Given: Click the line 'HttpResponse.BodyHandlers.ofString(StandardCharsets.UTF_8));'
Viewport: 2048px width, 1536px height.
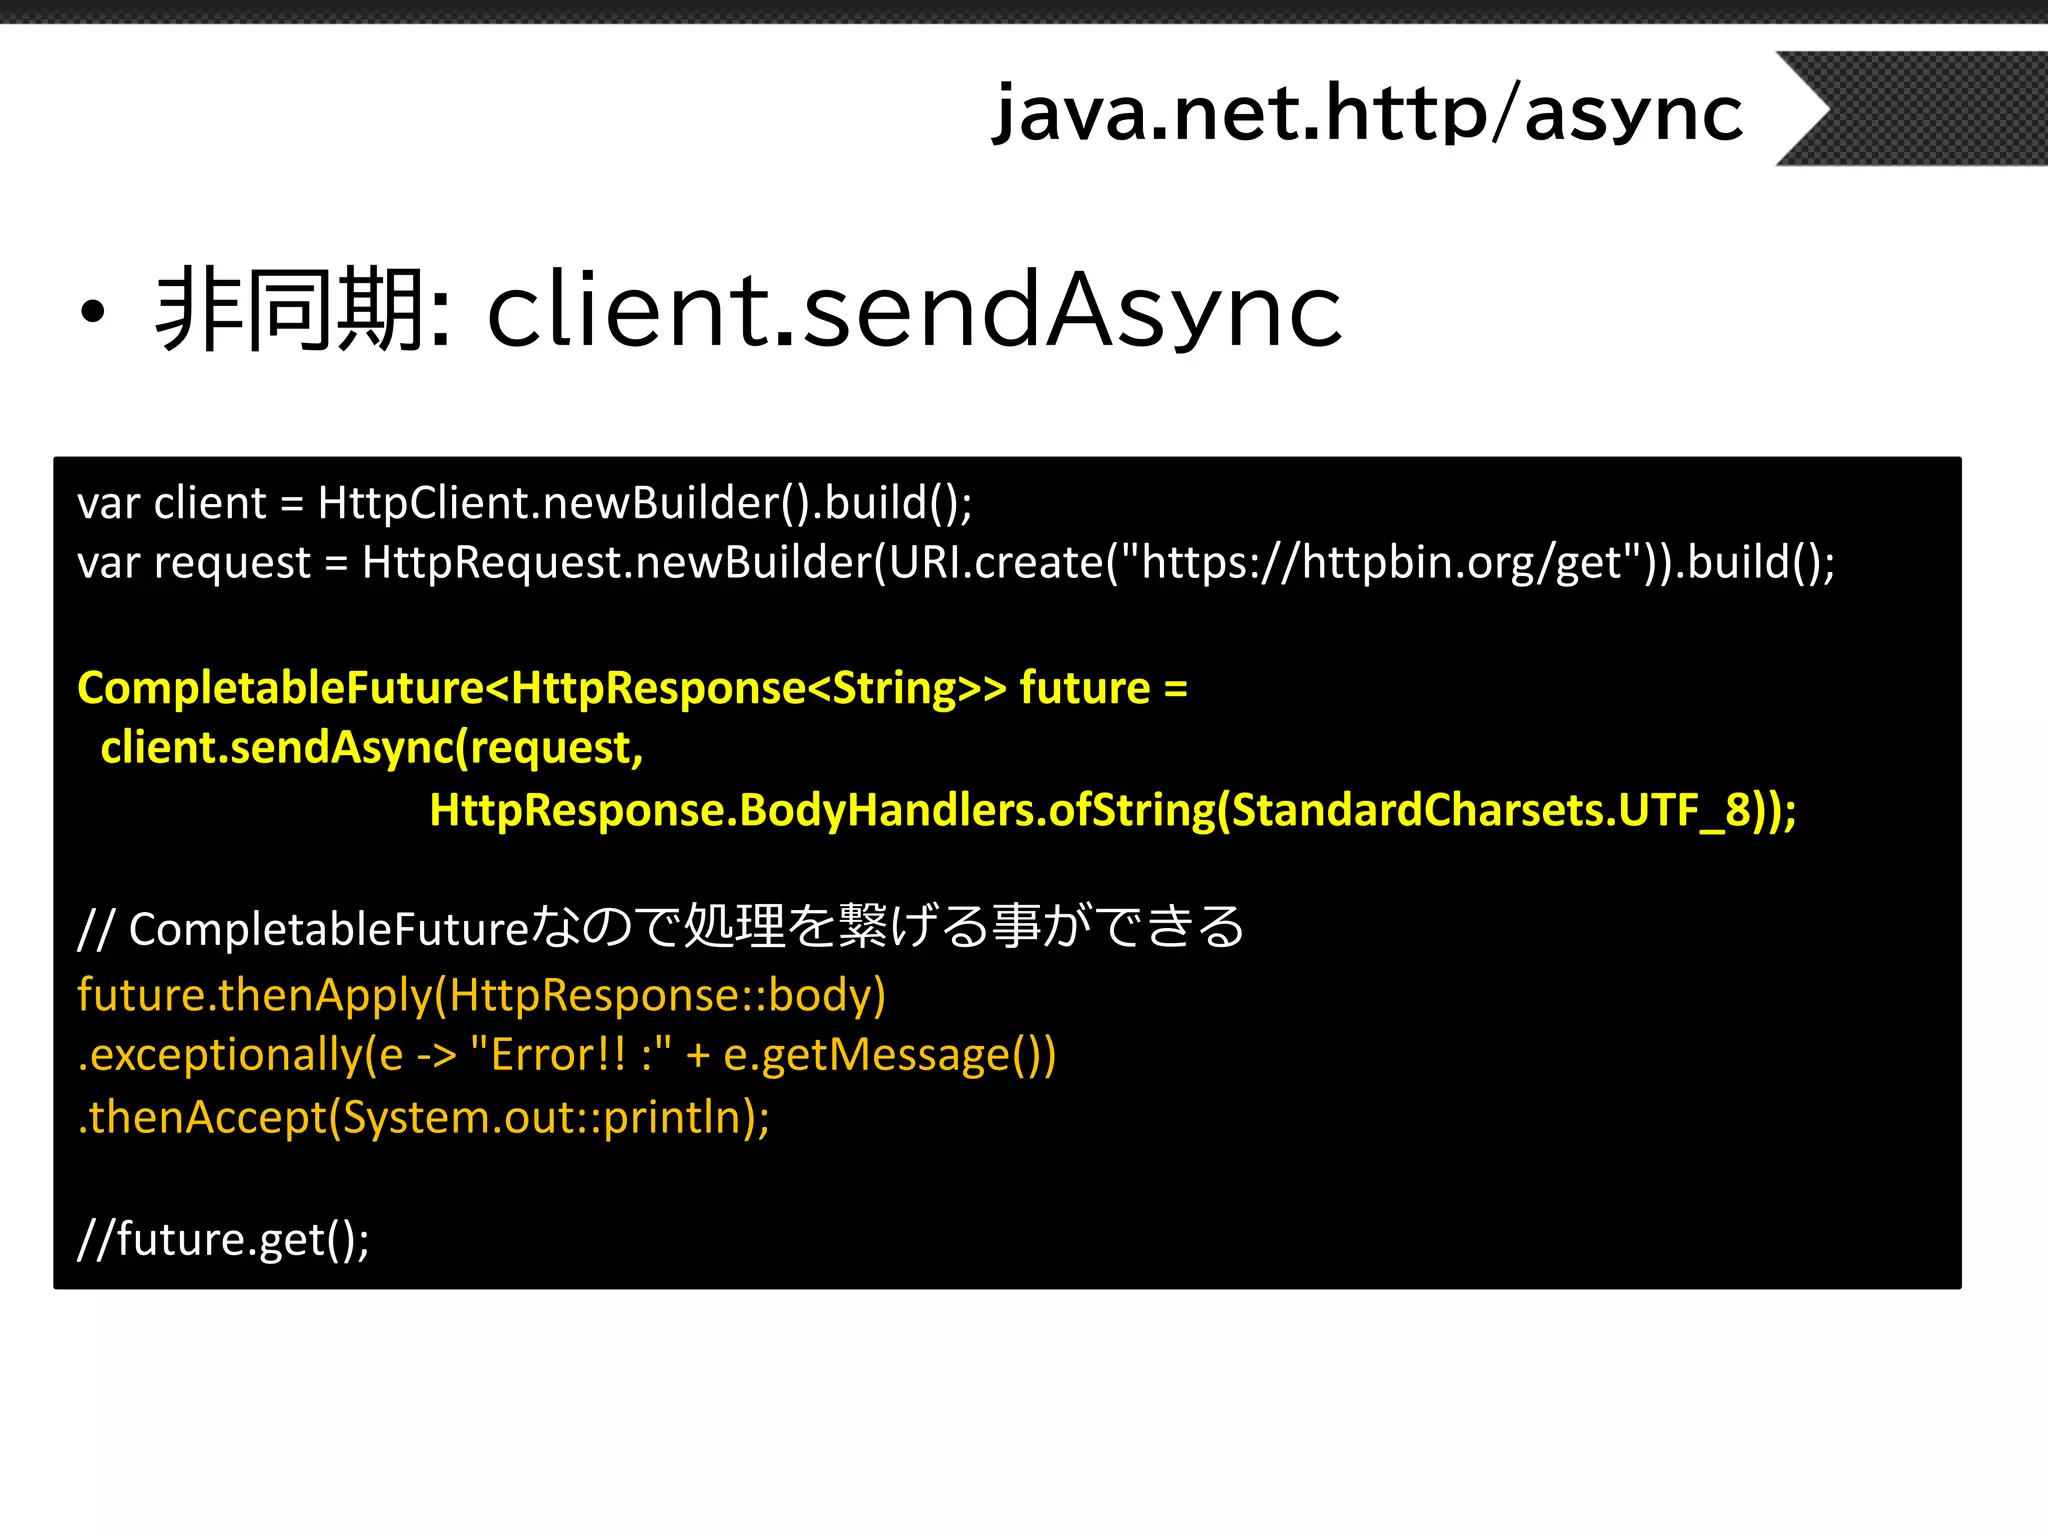Looking at the screenshot, I should click(1113, 810).
